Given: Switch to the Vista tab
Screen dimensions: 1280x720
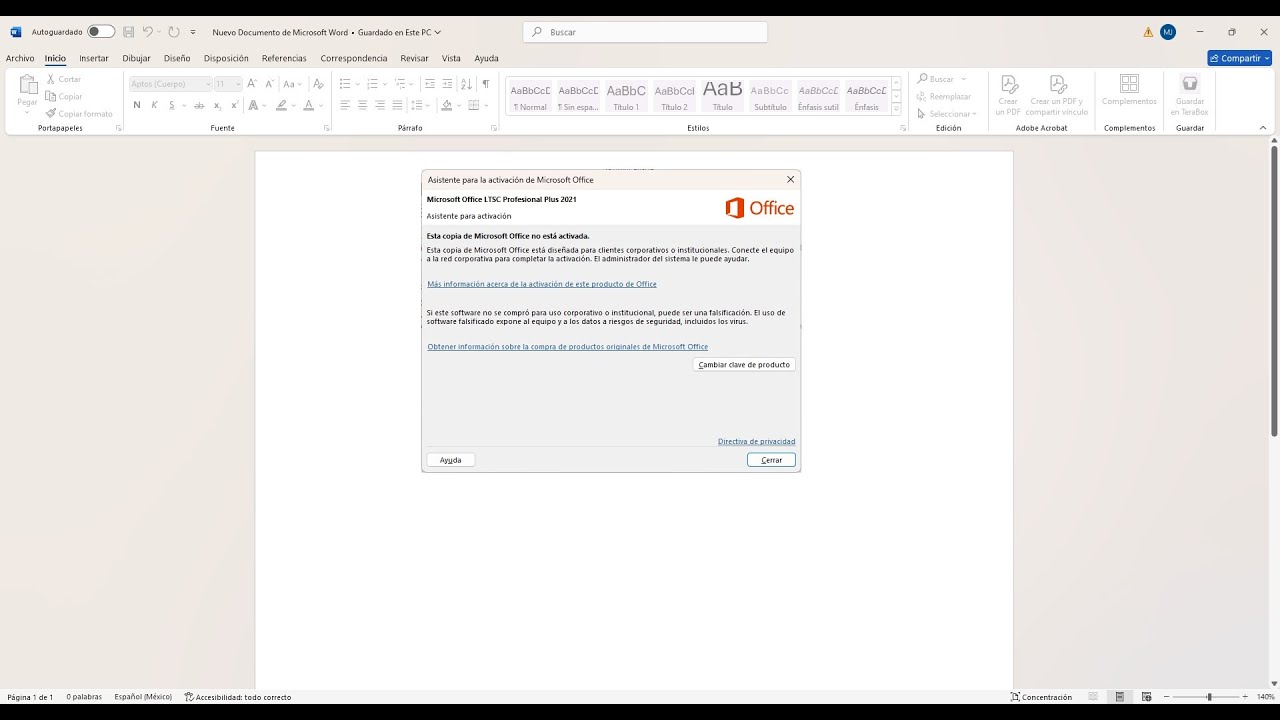Looking at the screenshot, I should pyautogui.click(x=451, y=58).
